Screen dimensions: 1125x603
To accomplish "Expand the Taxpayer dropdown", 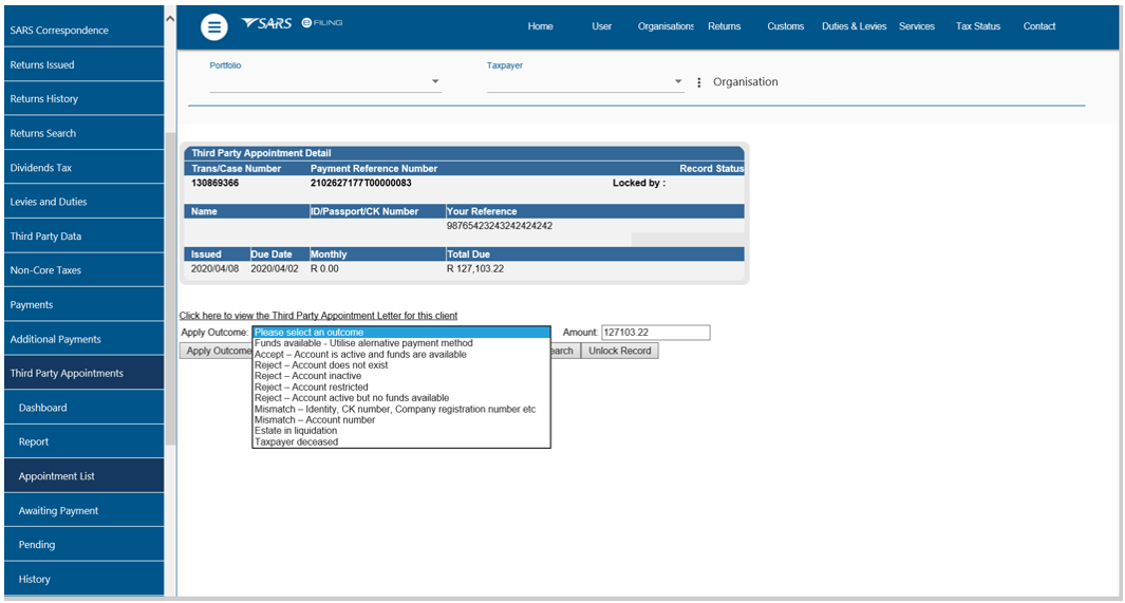I will [678, 82].
